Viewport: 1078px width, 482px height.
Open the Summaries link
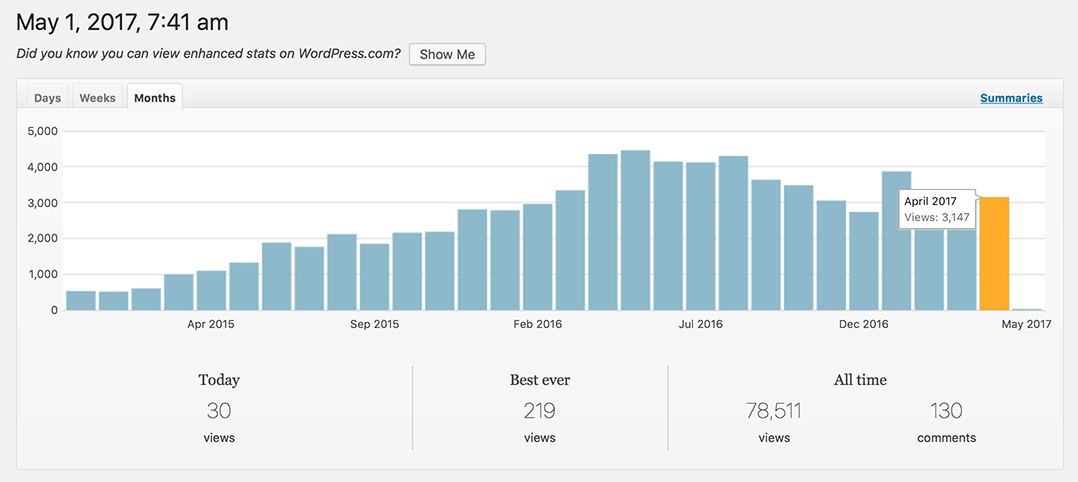coord(1011,98)
